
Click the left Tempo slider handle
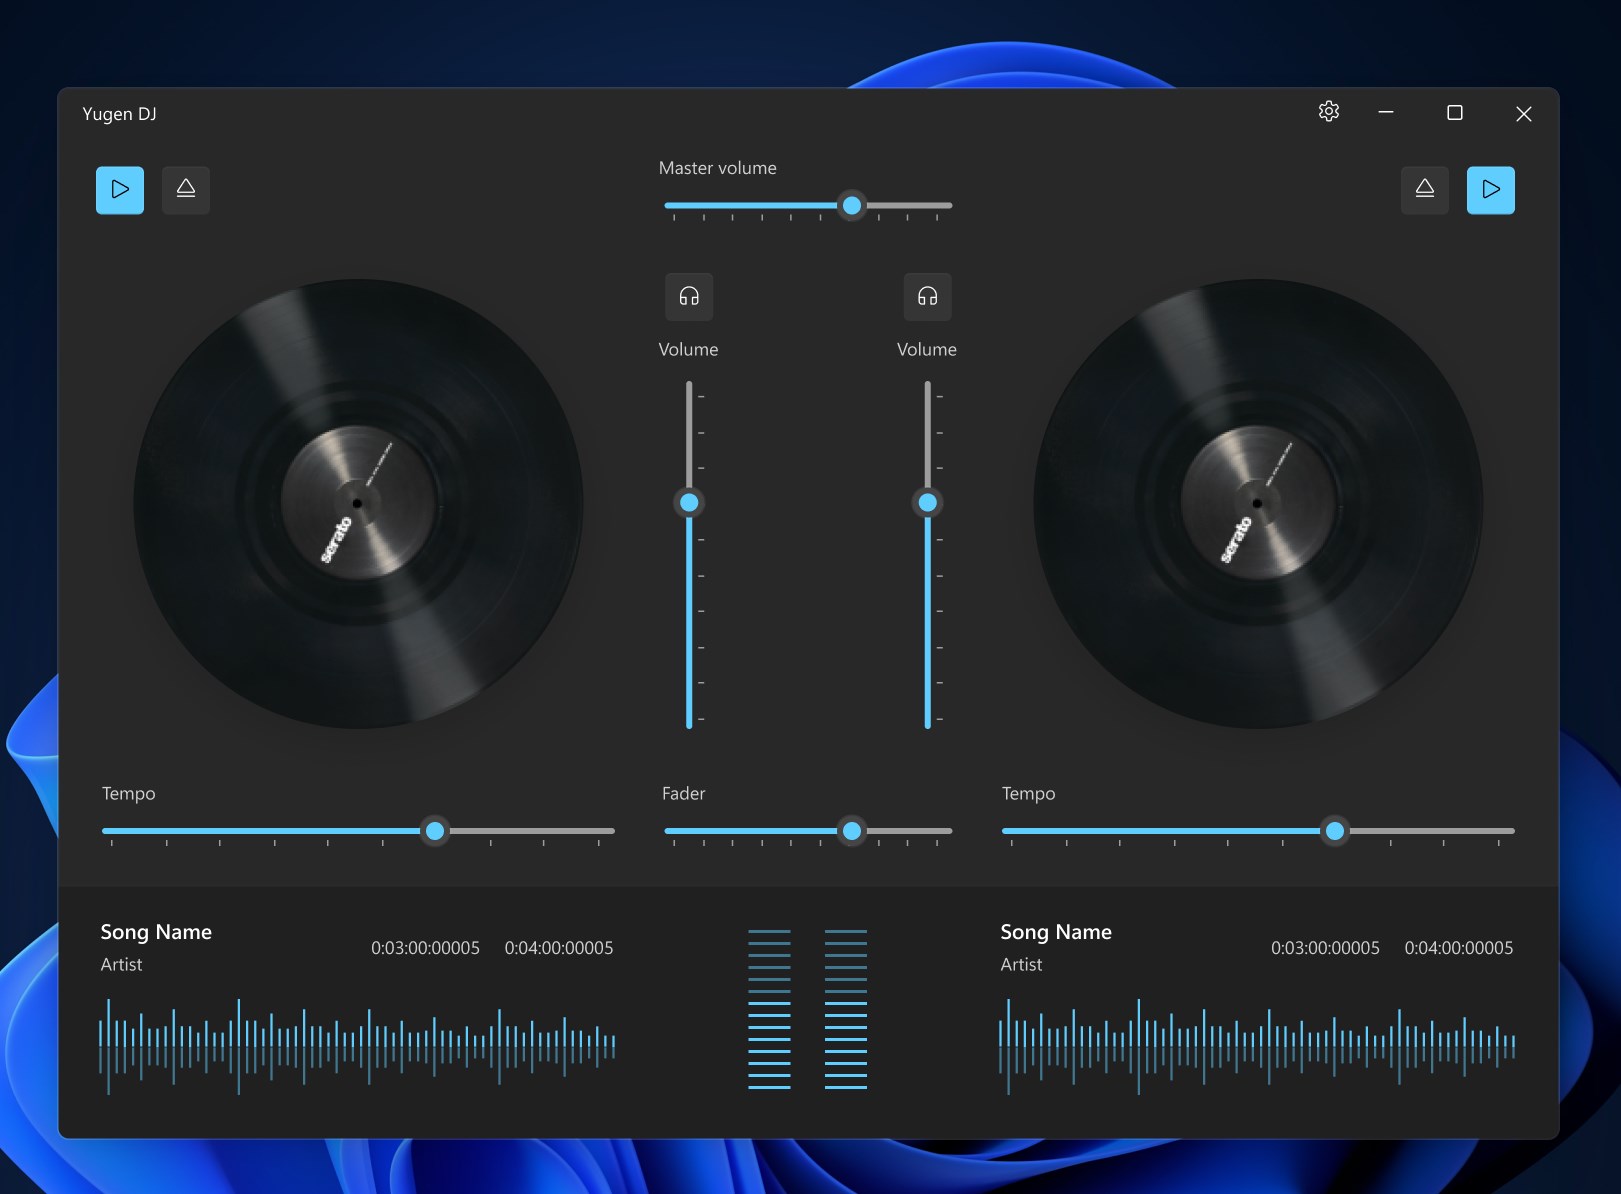pyautogui.click(x=435, y=830)
